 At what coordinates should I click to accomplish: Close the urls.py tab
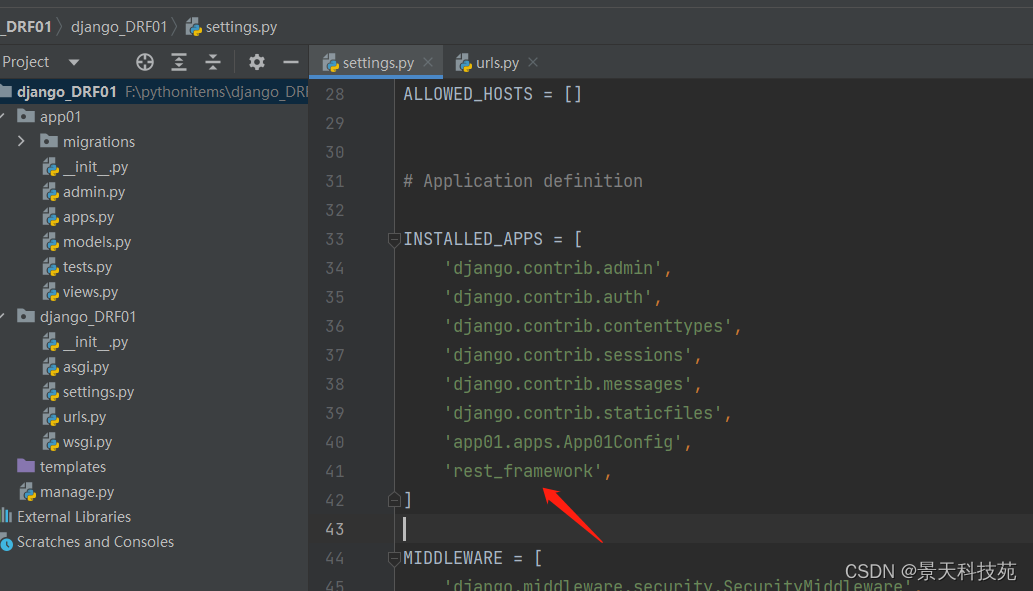tap(532, 61)
